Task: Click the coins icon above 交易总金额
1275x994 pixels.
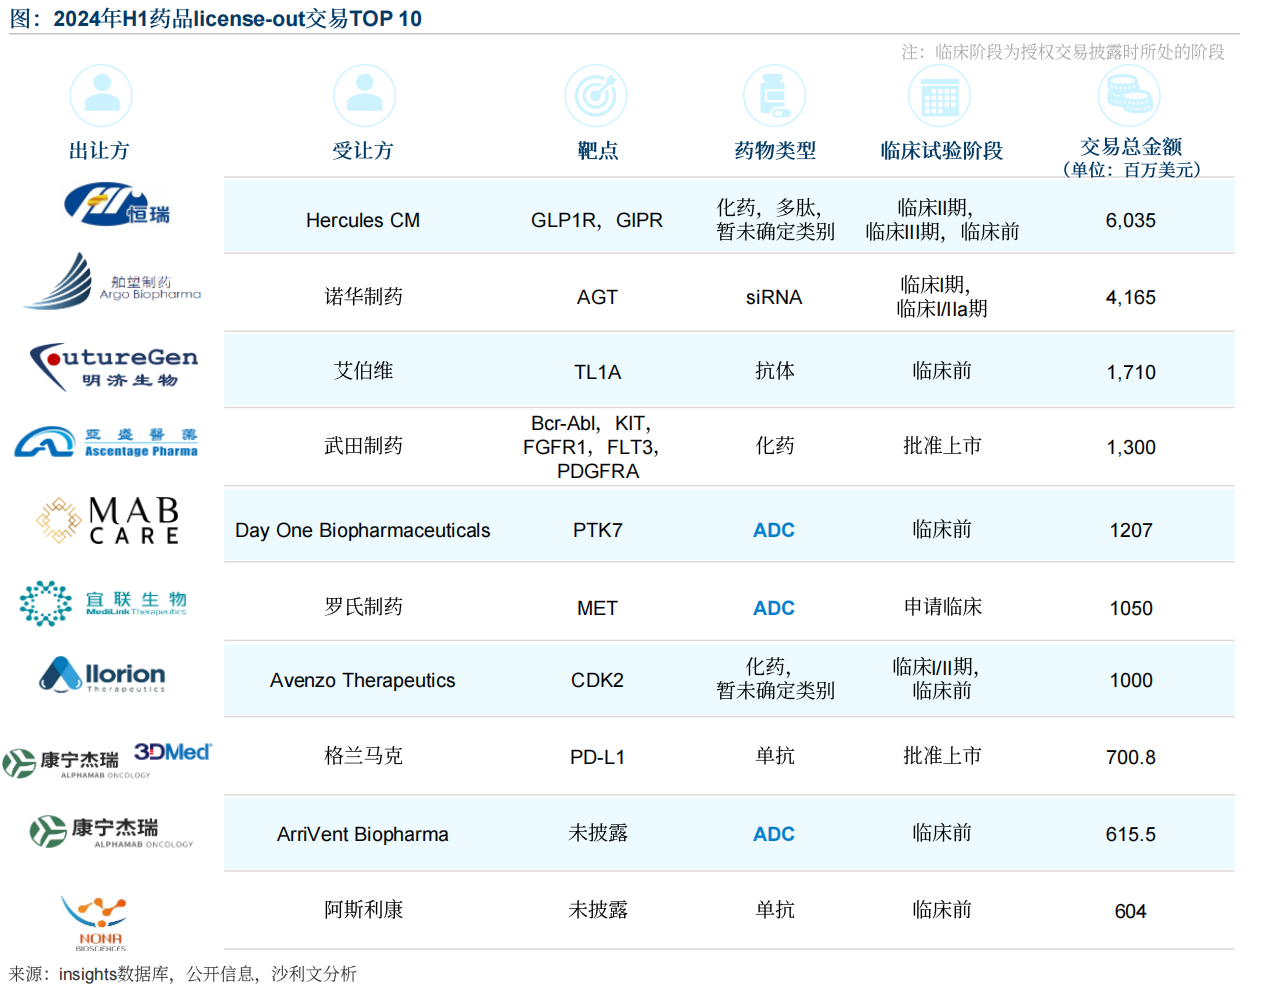Action: tap(1129, 96)
